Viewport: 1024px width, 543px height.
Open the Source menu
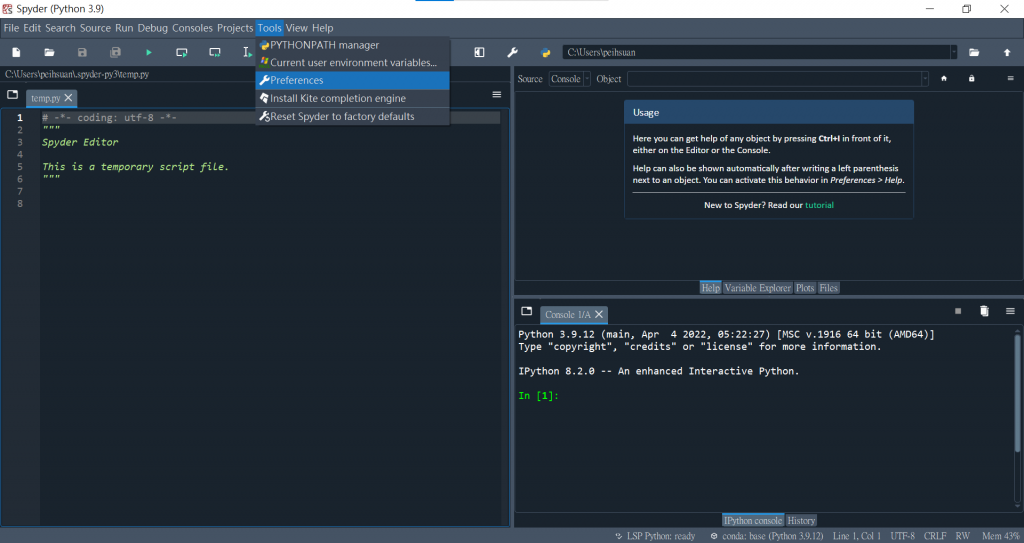[95, 28]
